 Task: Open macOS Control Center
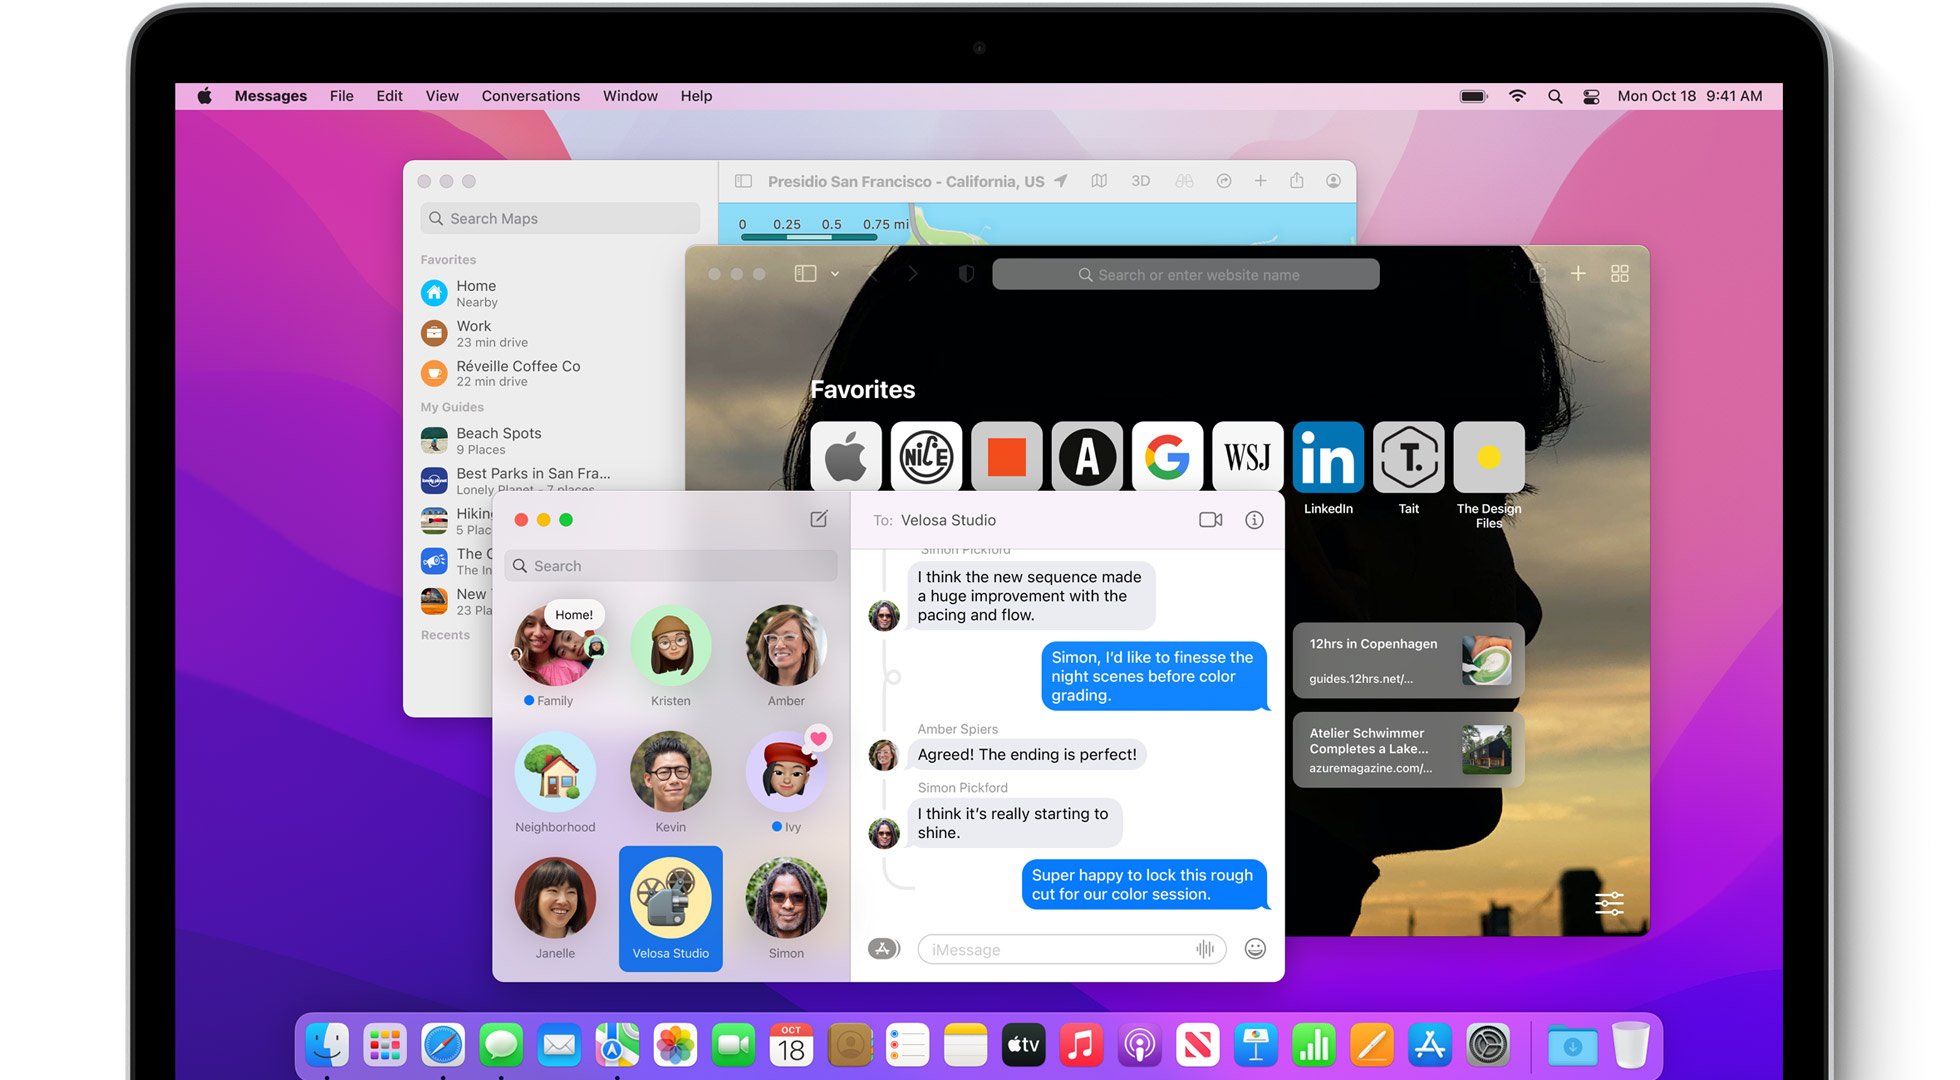click(1591, 96)
